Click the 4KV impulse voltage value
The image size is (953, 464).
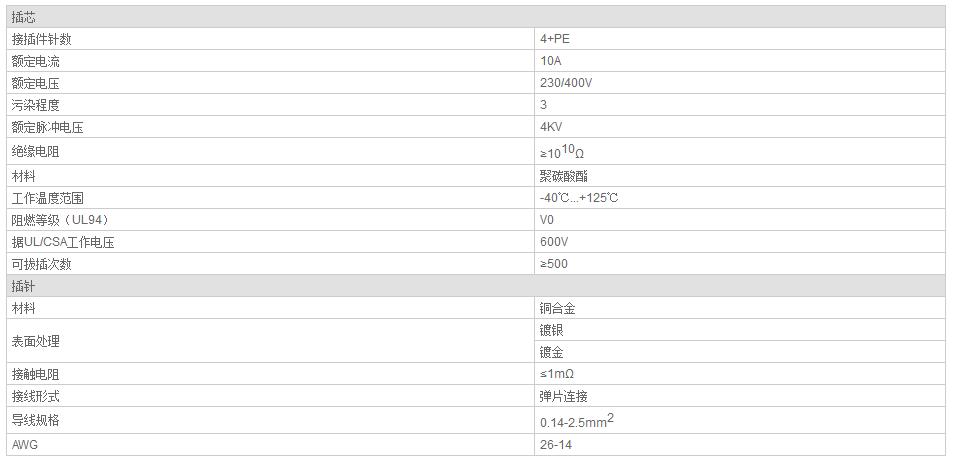point(552,127)
